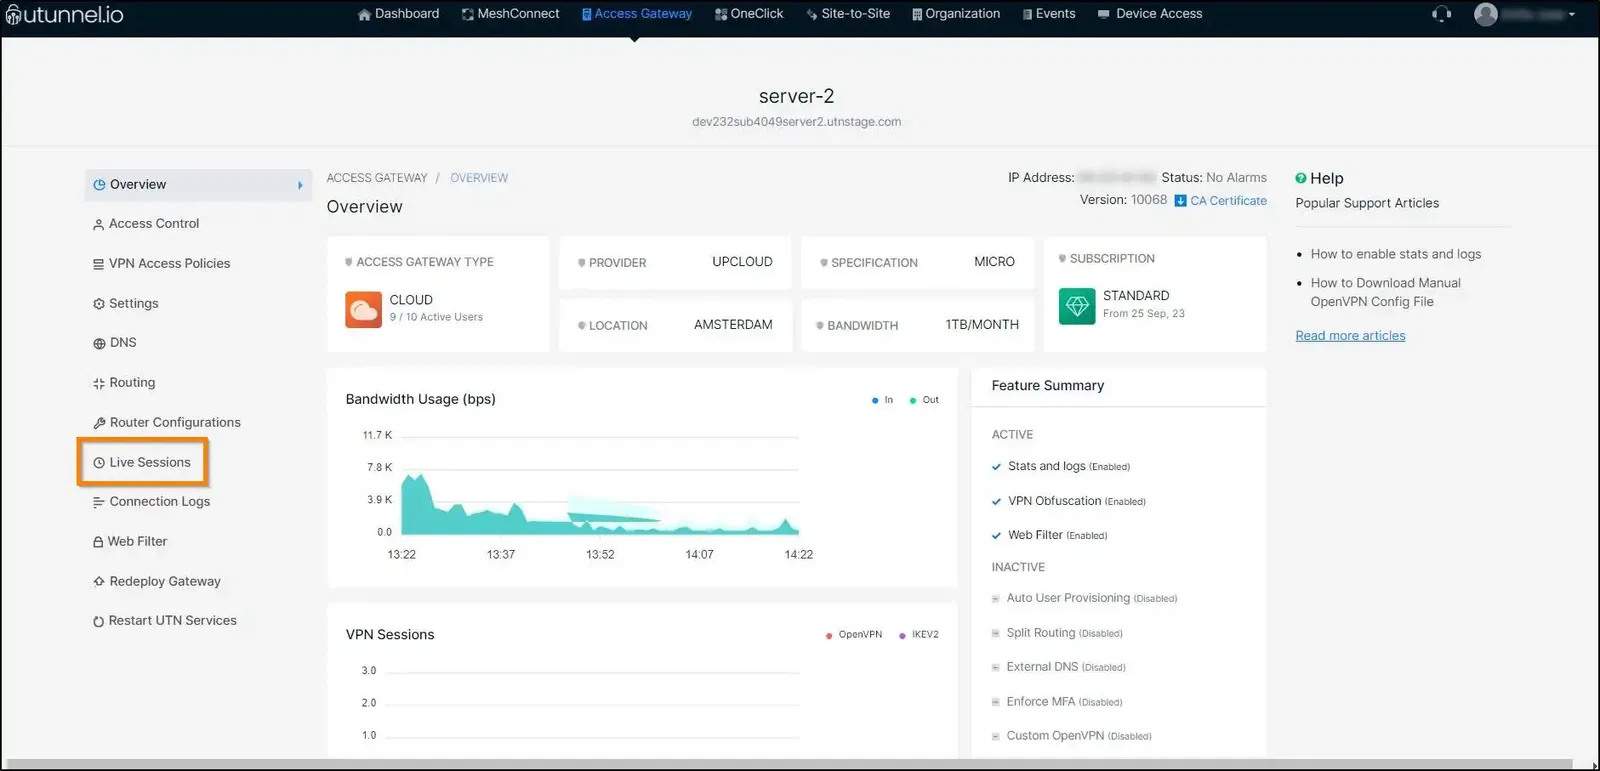
Task: Click the External DNS disabled marker
Action: click(x=995, y=668)
